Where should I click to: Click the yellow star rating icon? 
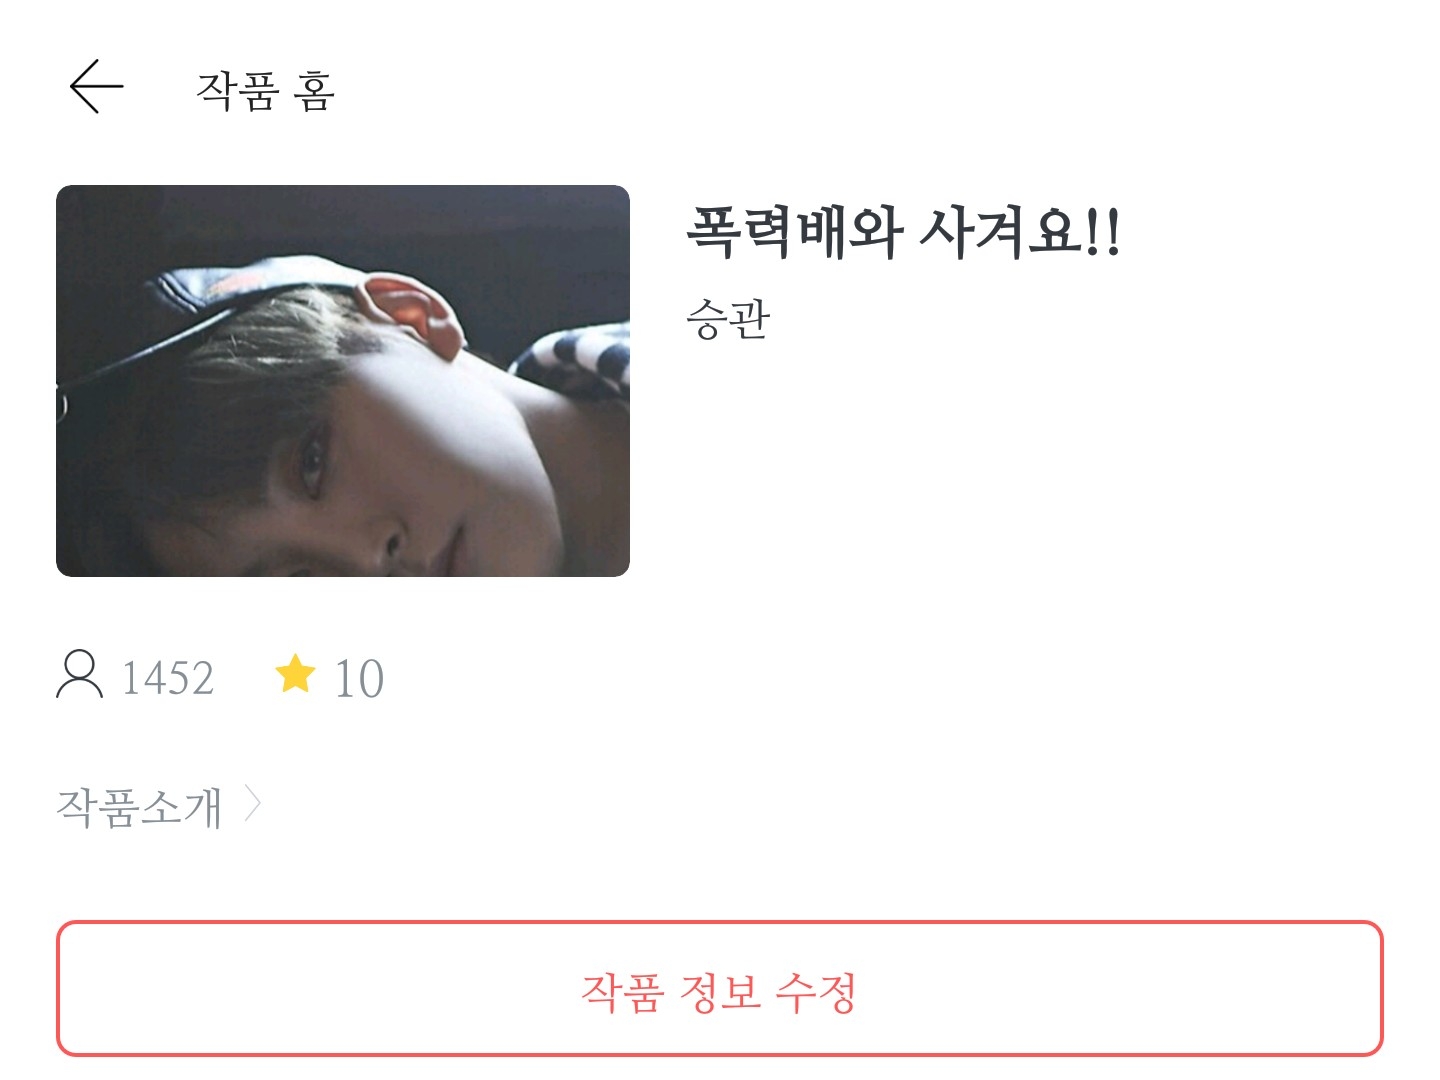pyautogui.click(x=295, y=674)
